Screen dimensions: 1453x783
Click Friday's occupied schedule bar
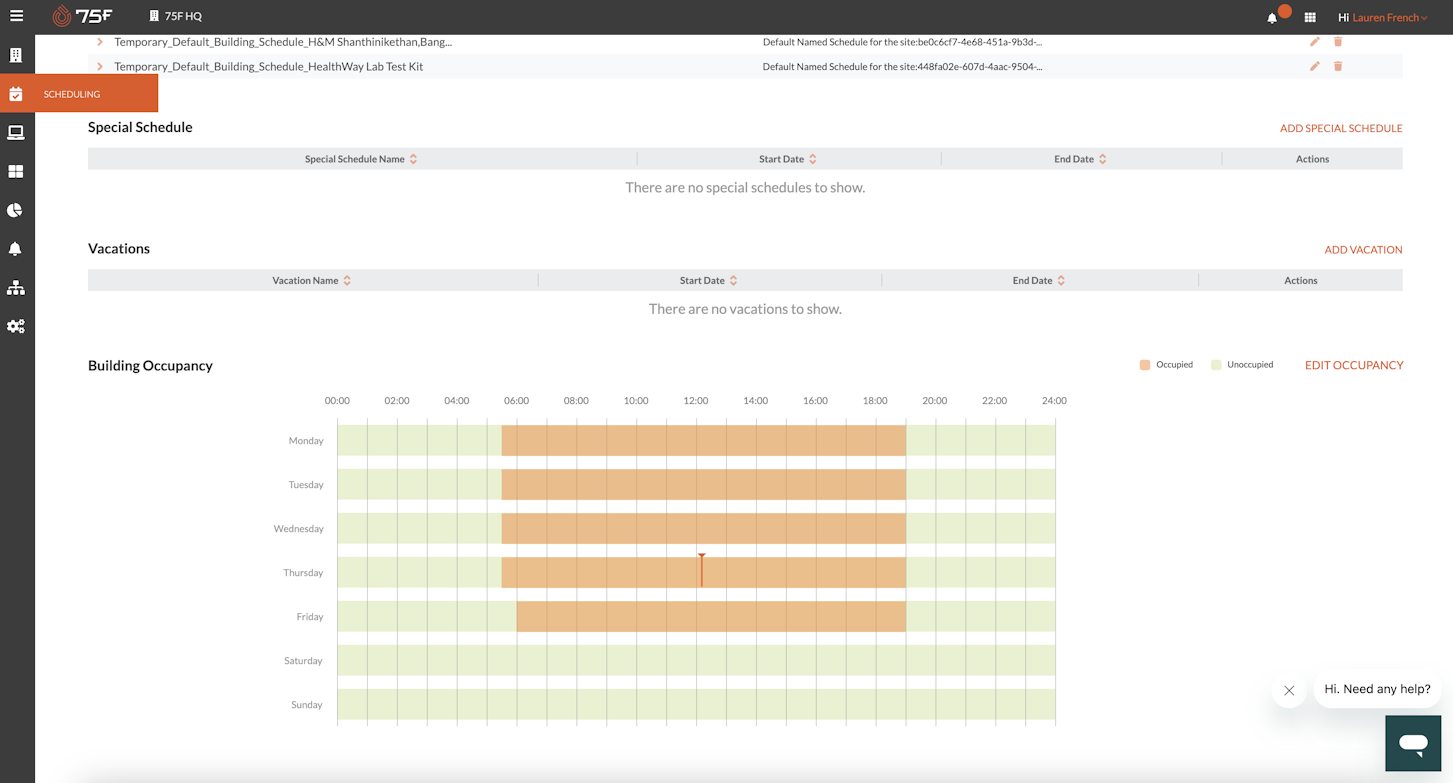coord(711,617)
